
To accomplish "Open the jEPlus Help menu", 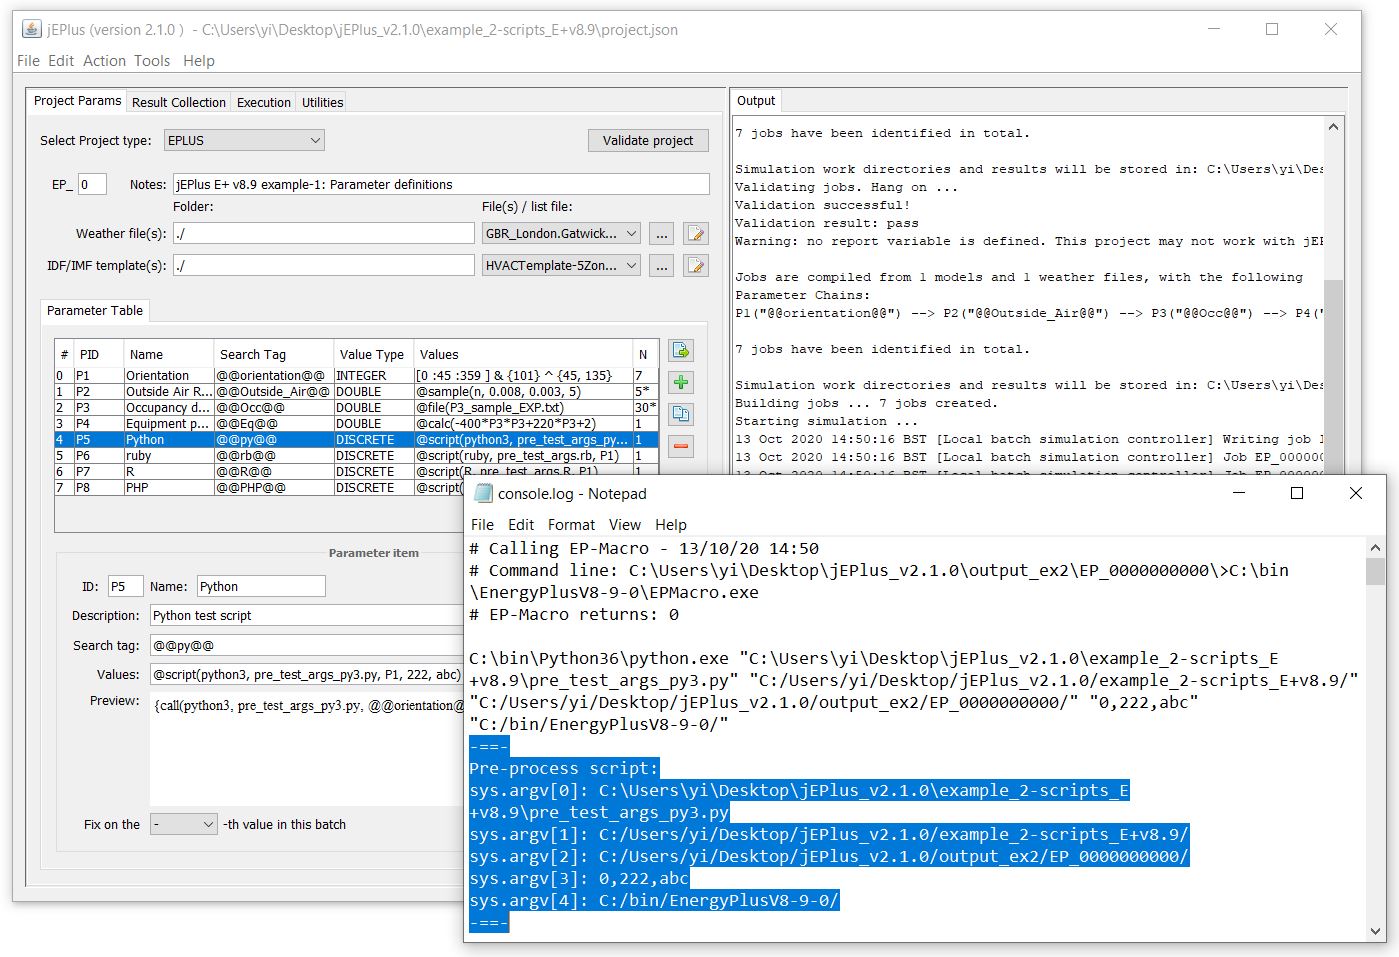I will [199, 60].
